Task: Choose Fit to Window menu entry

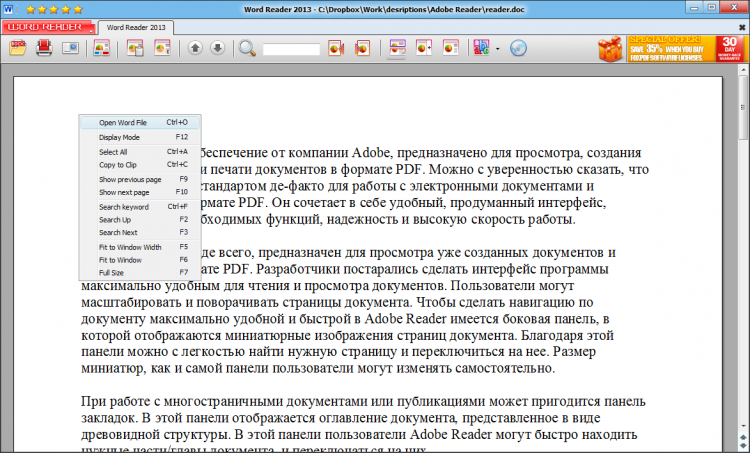Action: (140, 260)
